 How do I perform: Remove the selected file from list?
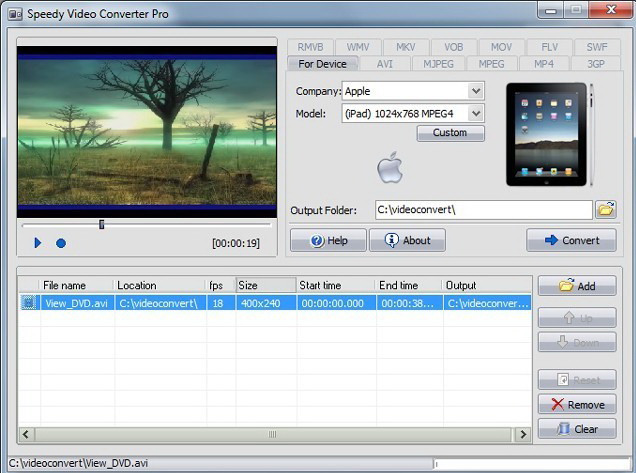point(577,405)
